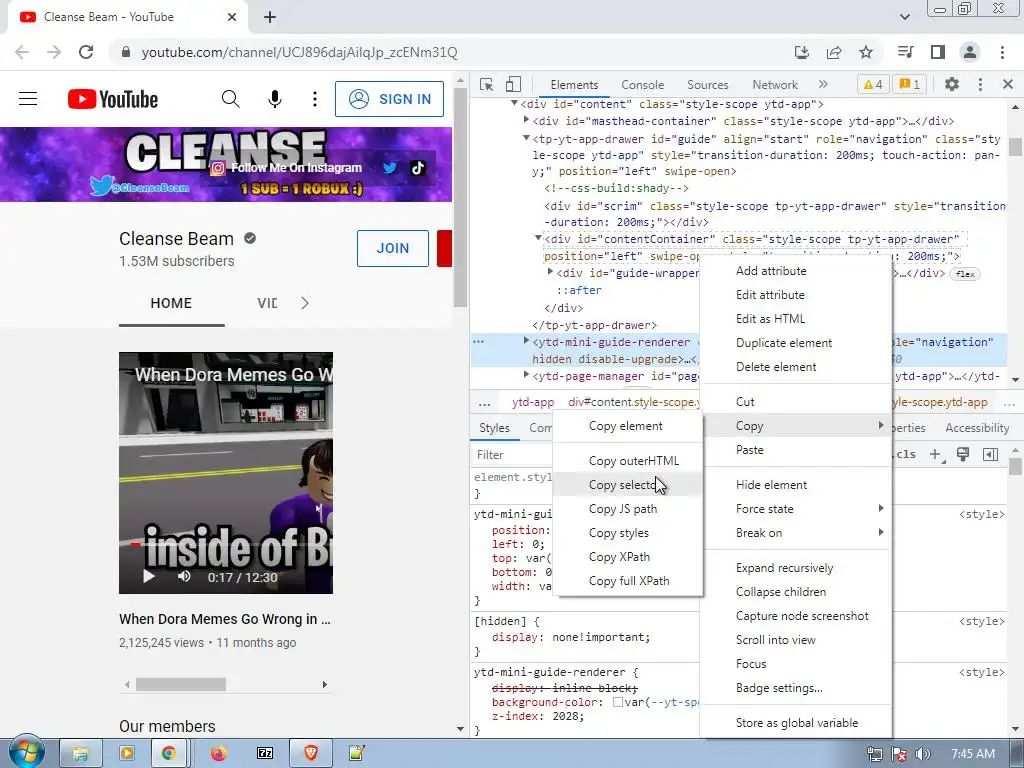The height and width of the screenshot is (768, 1024).
Task: Click the flex badge on guide-wrapper
Action: (x=965, y=274)
